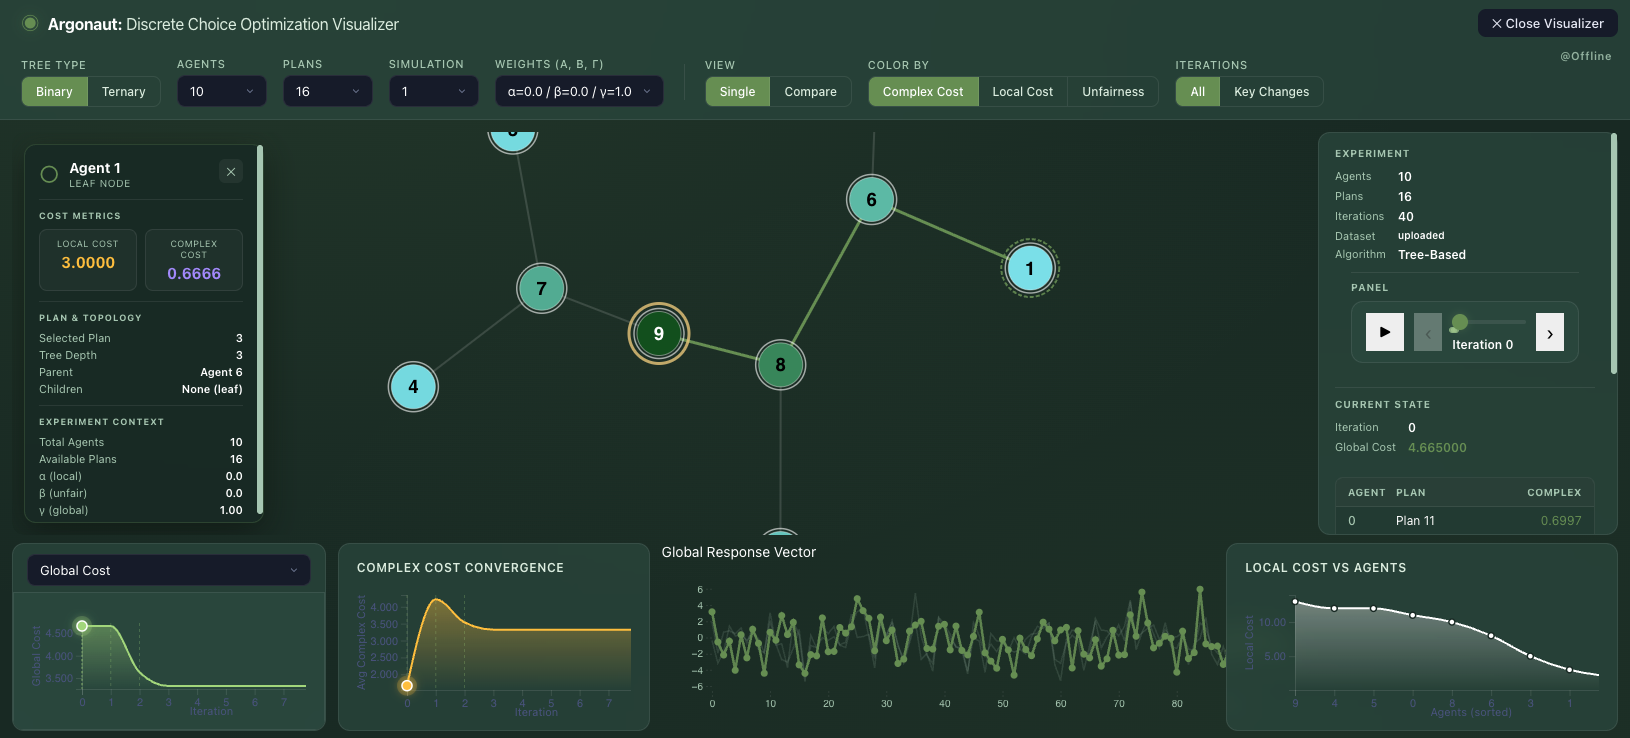The image size is (1630, 738).
Task: Click the 'uploaded' dataset value
Action: (x=1421, y=236)
